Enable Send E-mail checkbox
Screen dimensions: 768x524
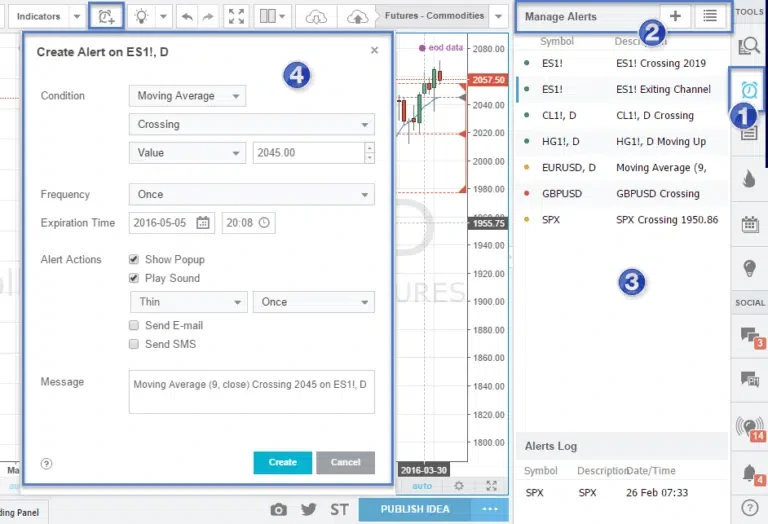tap(134, 325)
